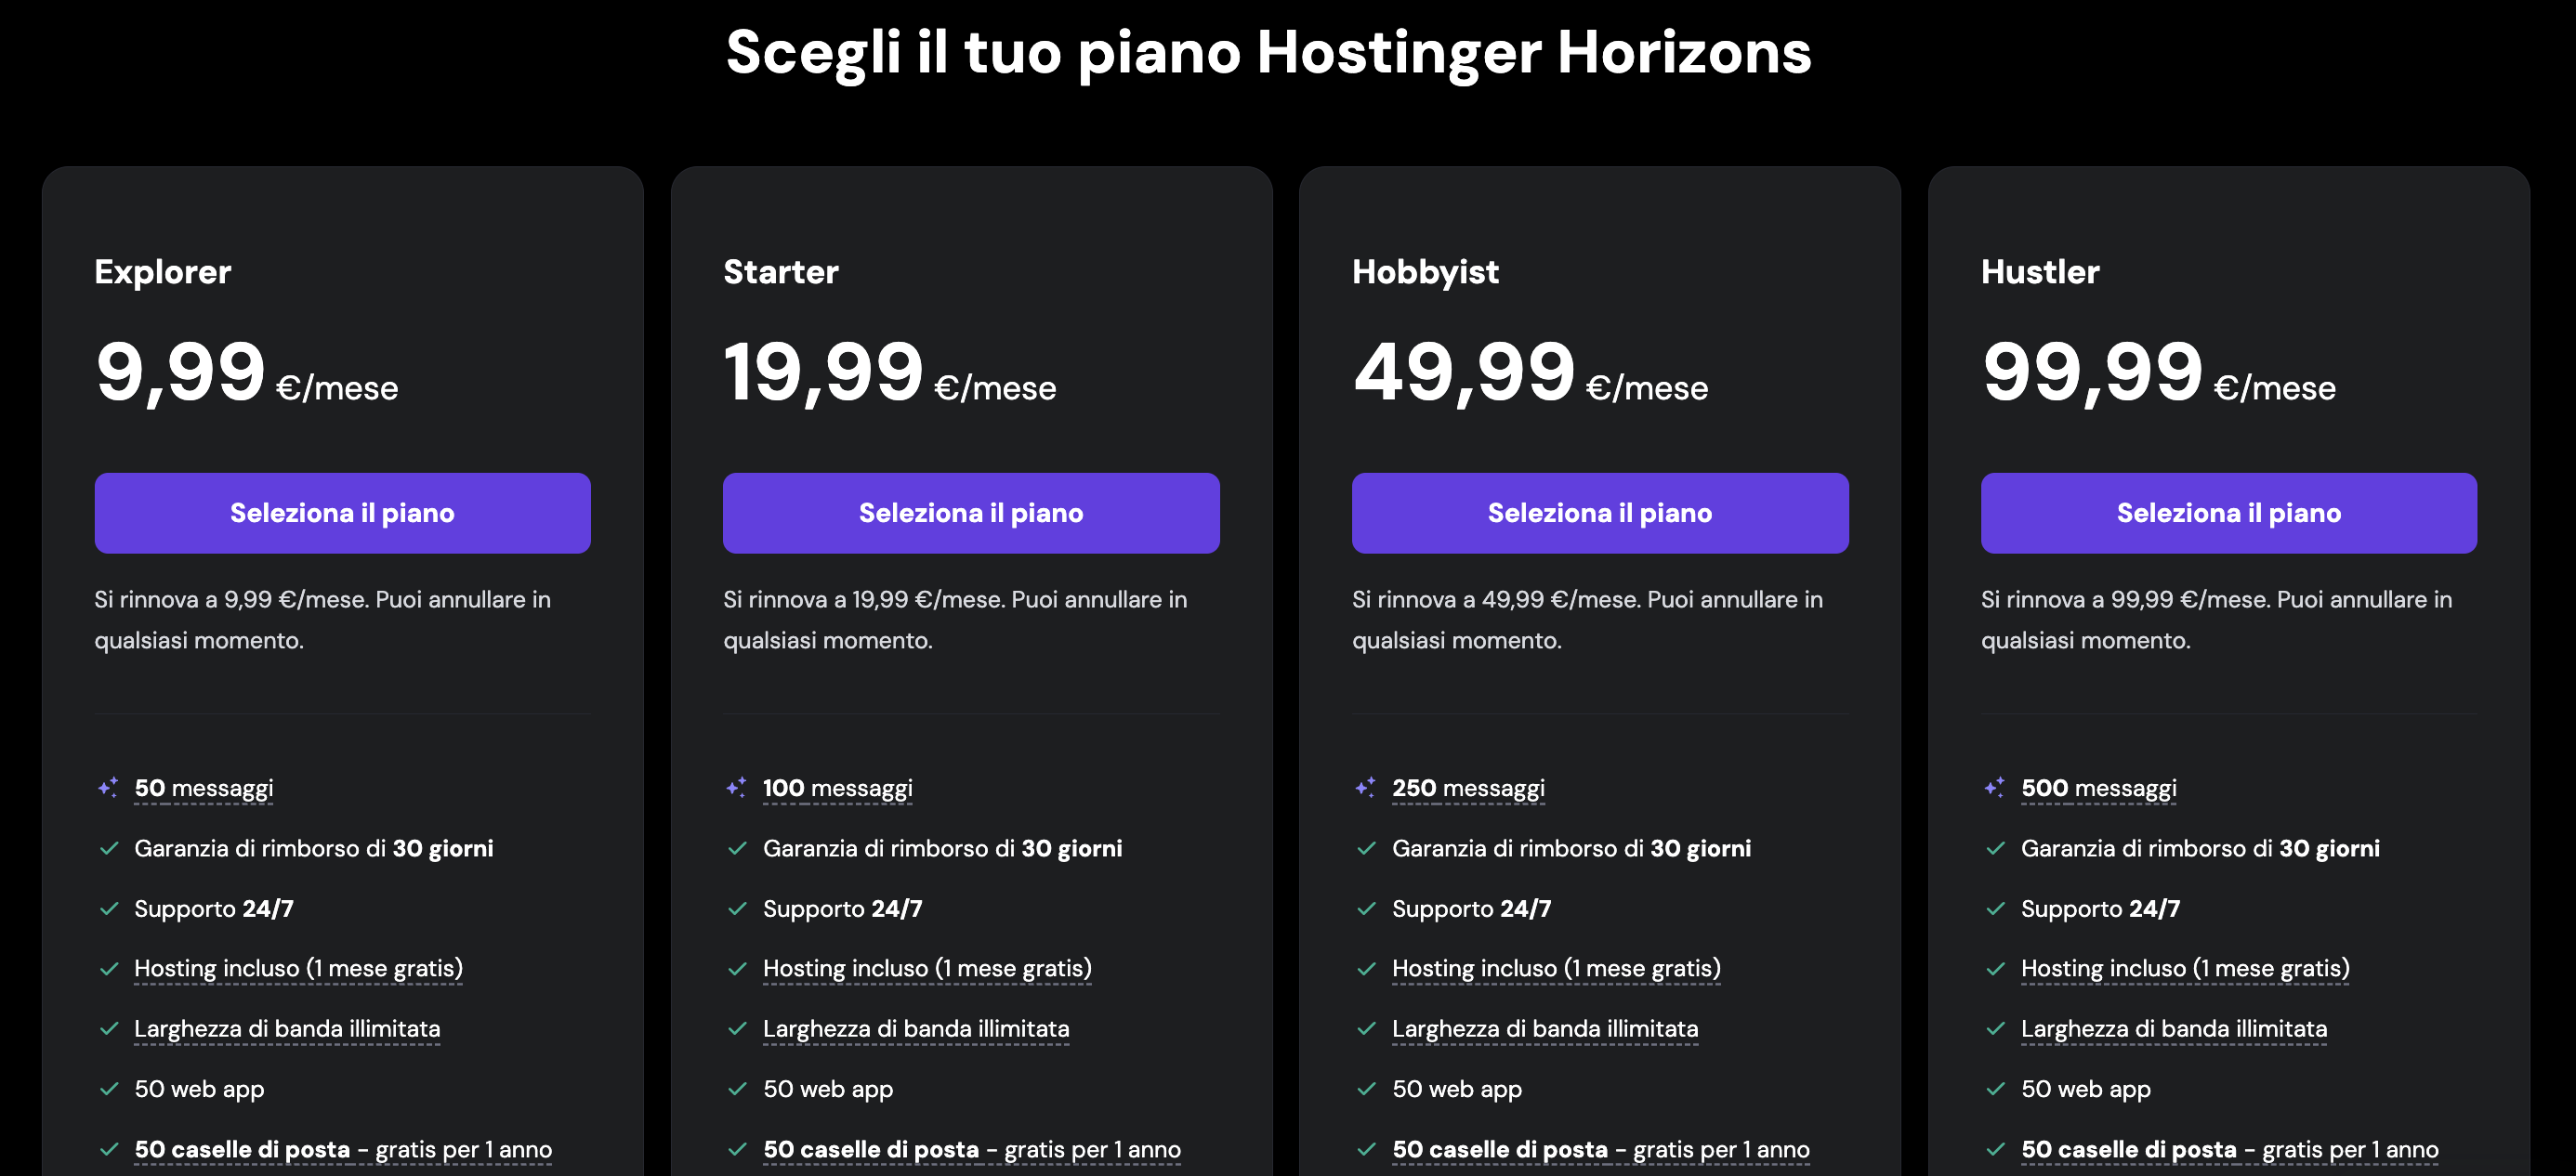Choose the Hobbyist plan button
The height and width of the screenshot is (1176, 2576).
click(1599, 513)
